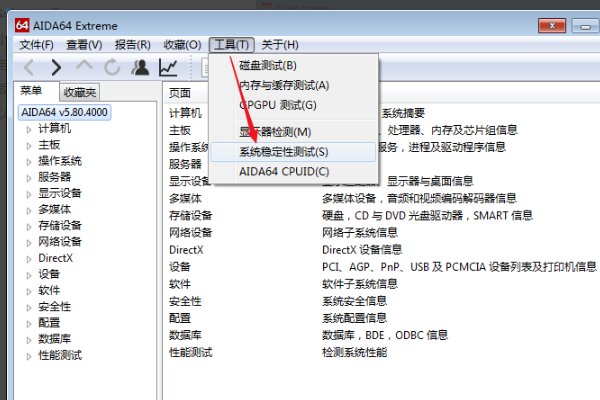Expand the DirectX tree node

click(29, 259)
